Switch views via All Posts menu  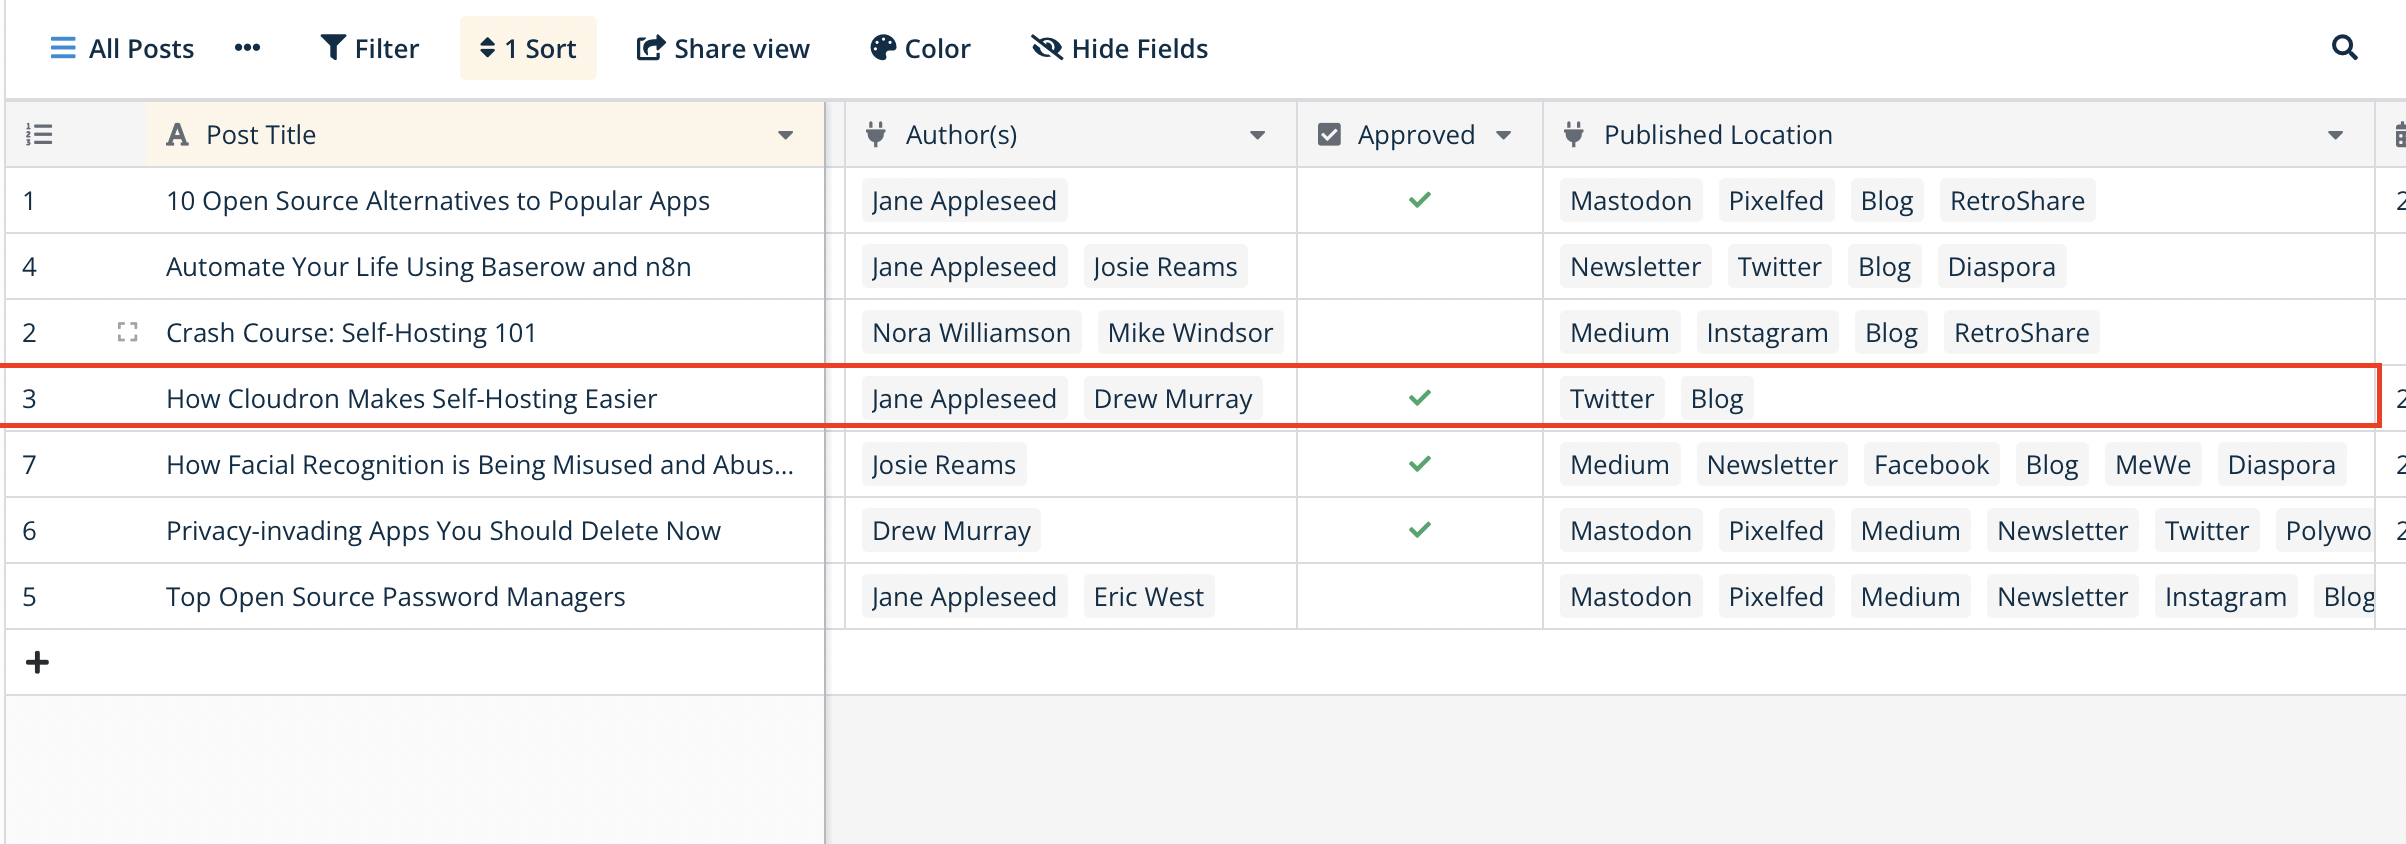coord(122,48)
